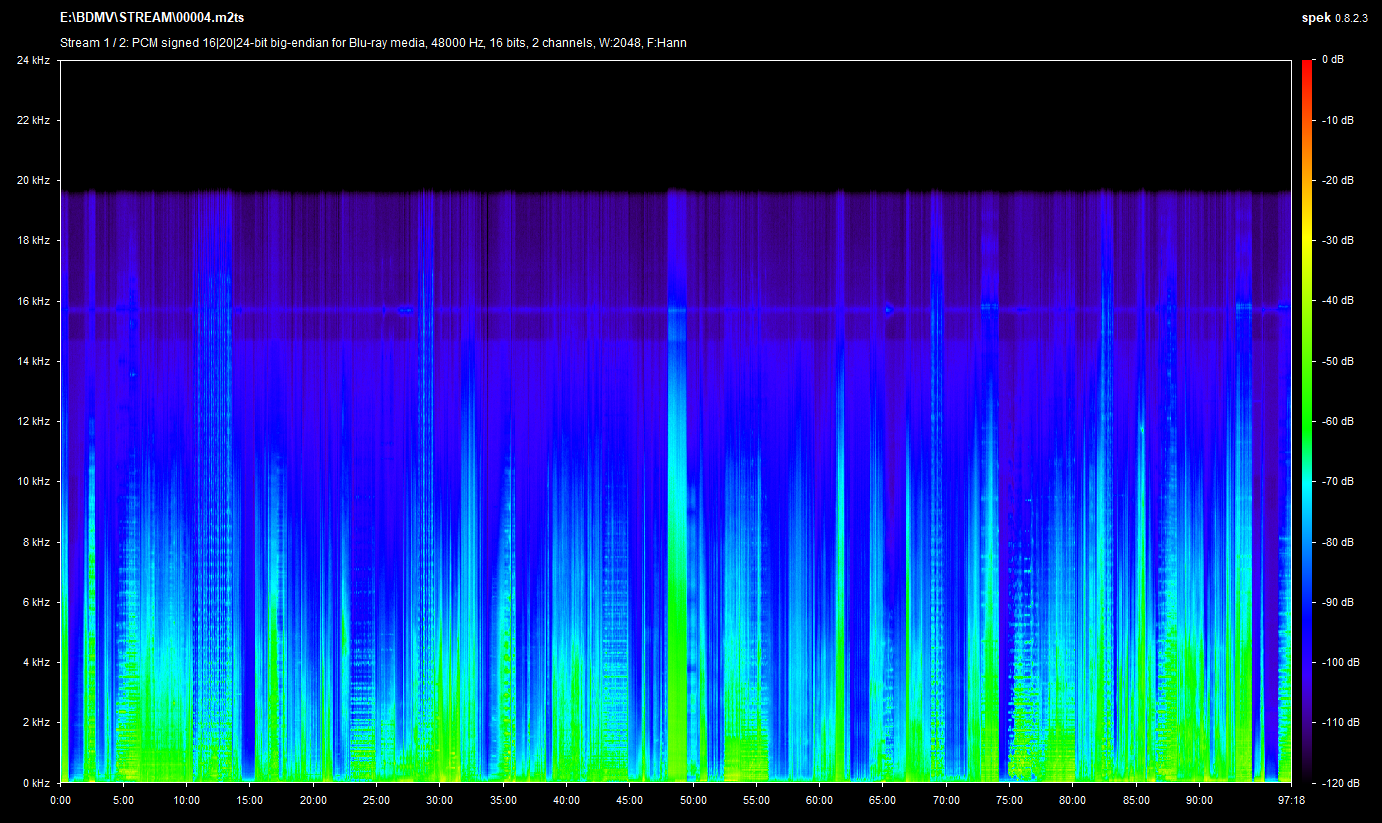
Task: Select the -60 dB scale label
Action: coord(1337,421)
